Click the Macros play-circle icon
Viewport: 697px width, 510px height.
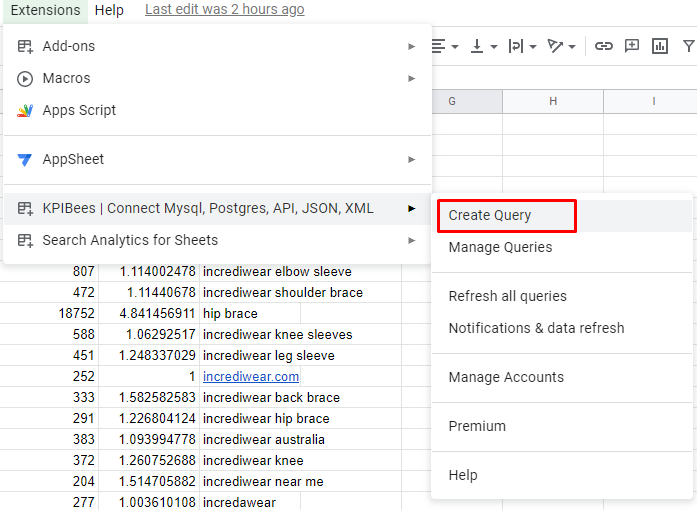[x=25, y=79]
